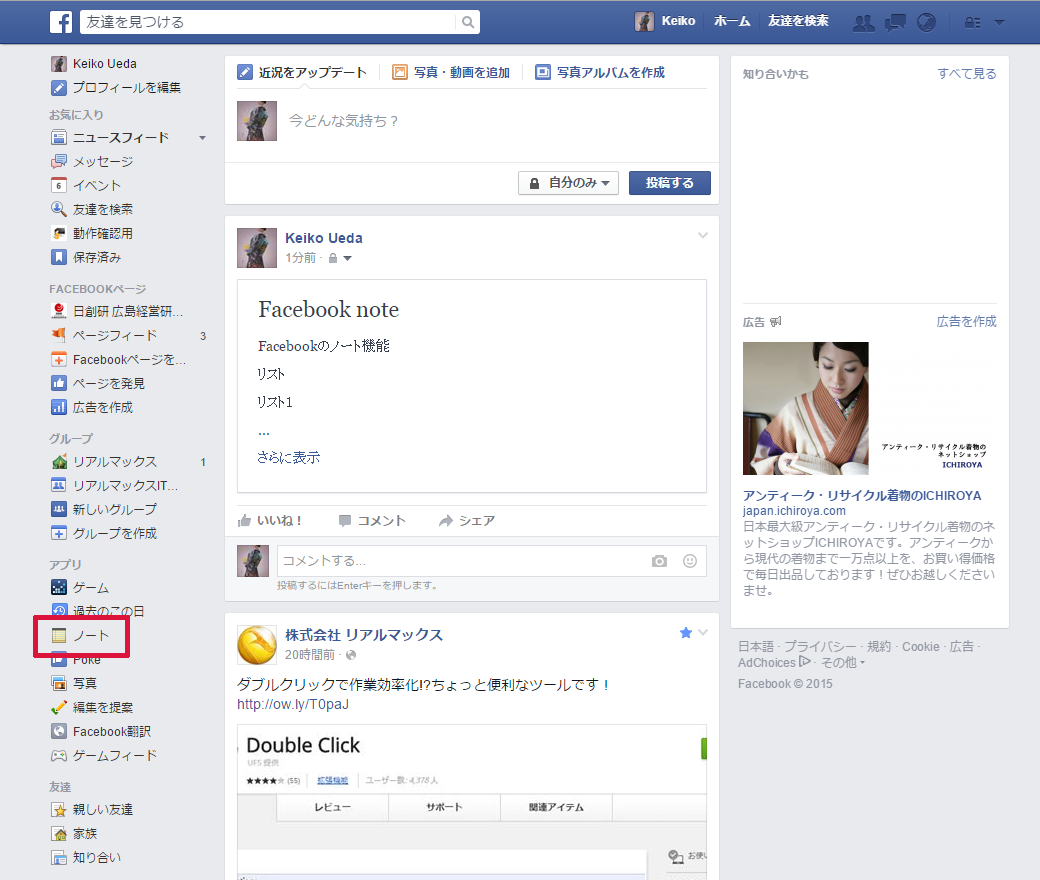Click すべて見る in 知り合いかも
1040x880 pixels.
[966, 74]
